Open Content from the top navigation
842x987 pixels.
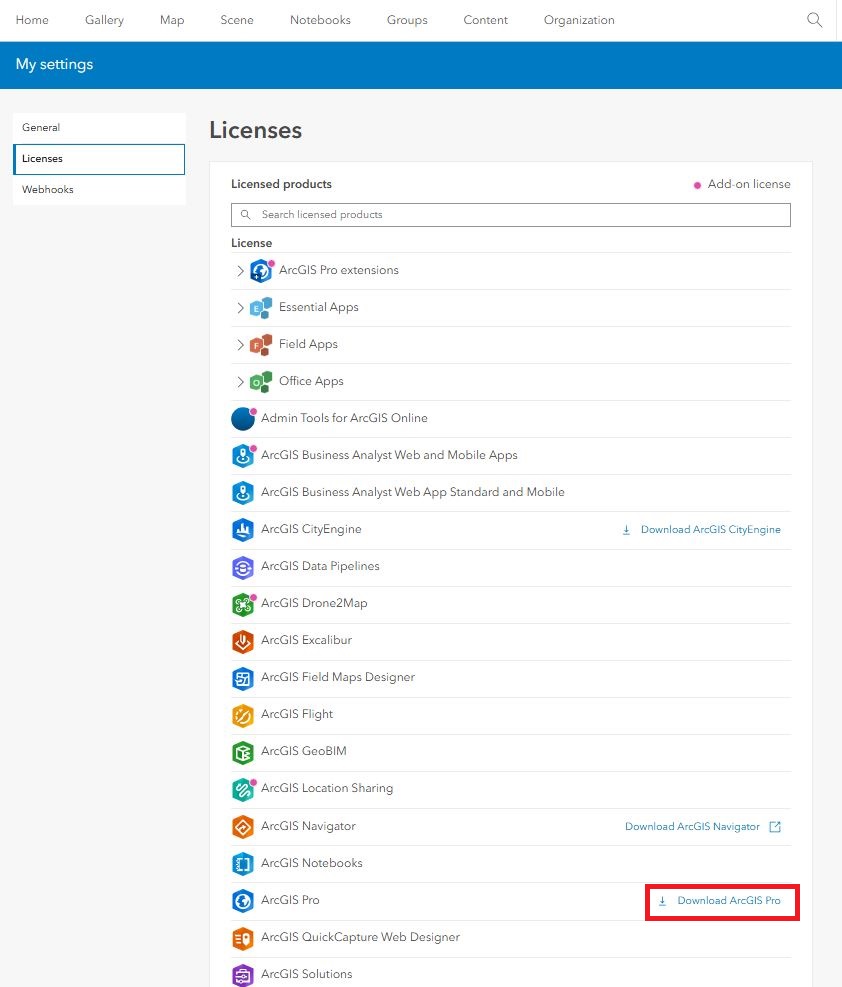tap(485, 20)
